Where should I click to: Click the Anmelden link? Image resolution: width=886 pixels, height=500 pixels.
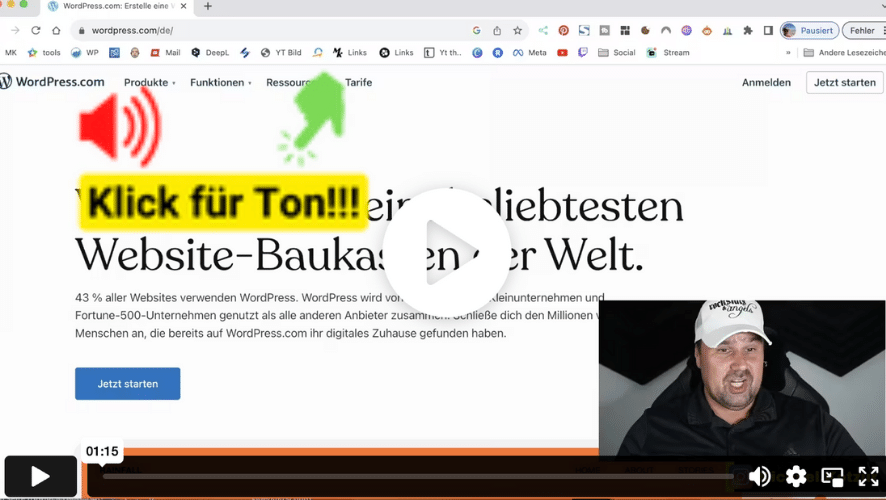[766, 82]
